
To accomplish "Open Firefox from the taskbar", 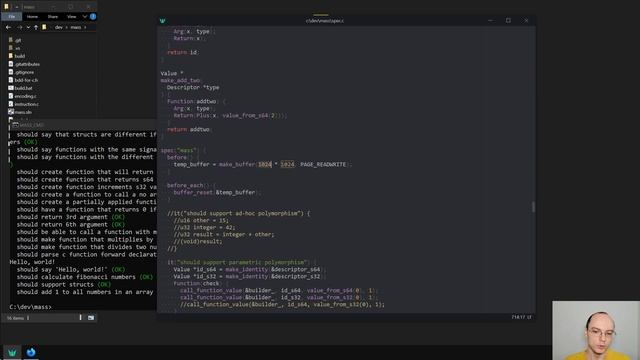I will pyautogui.click(x=31, y=352).
